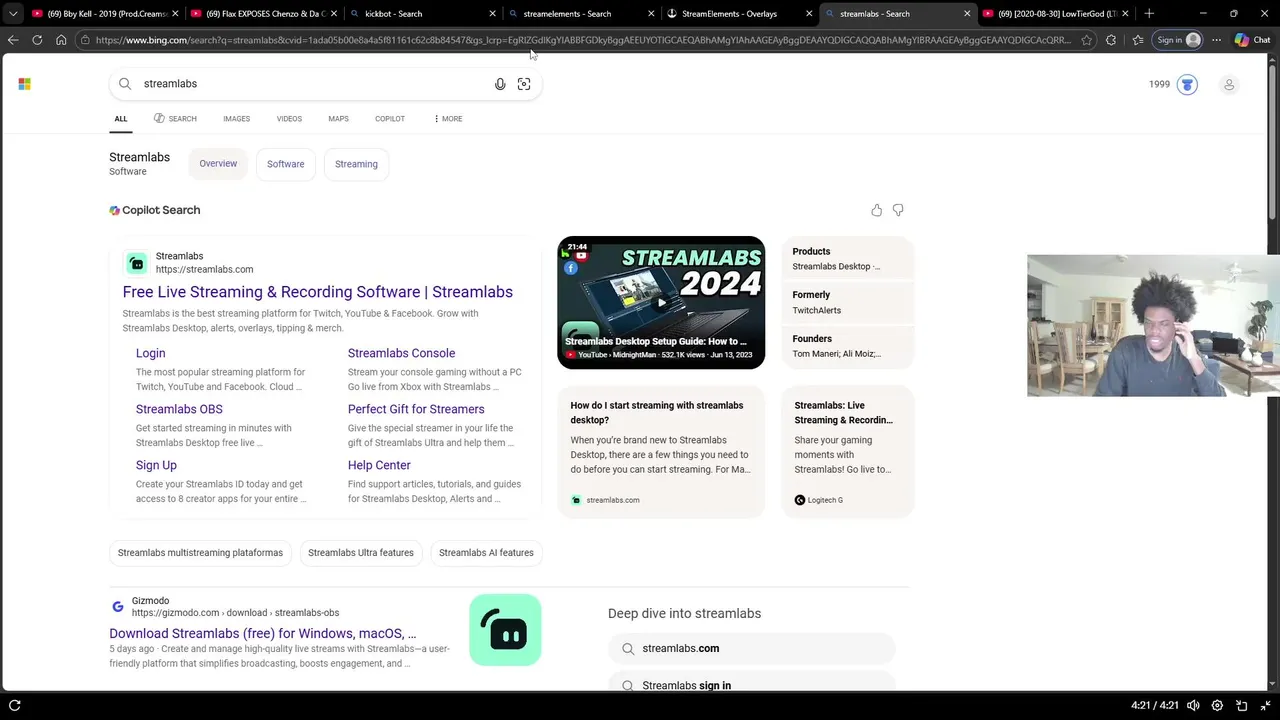This screenshot has height=720, width=1280.
Task: Click Streamlabs AI features suggestion
Action: [x=486, y=553]
